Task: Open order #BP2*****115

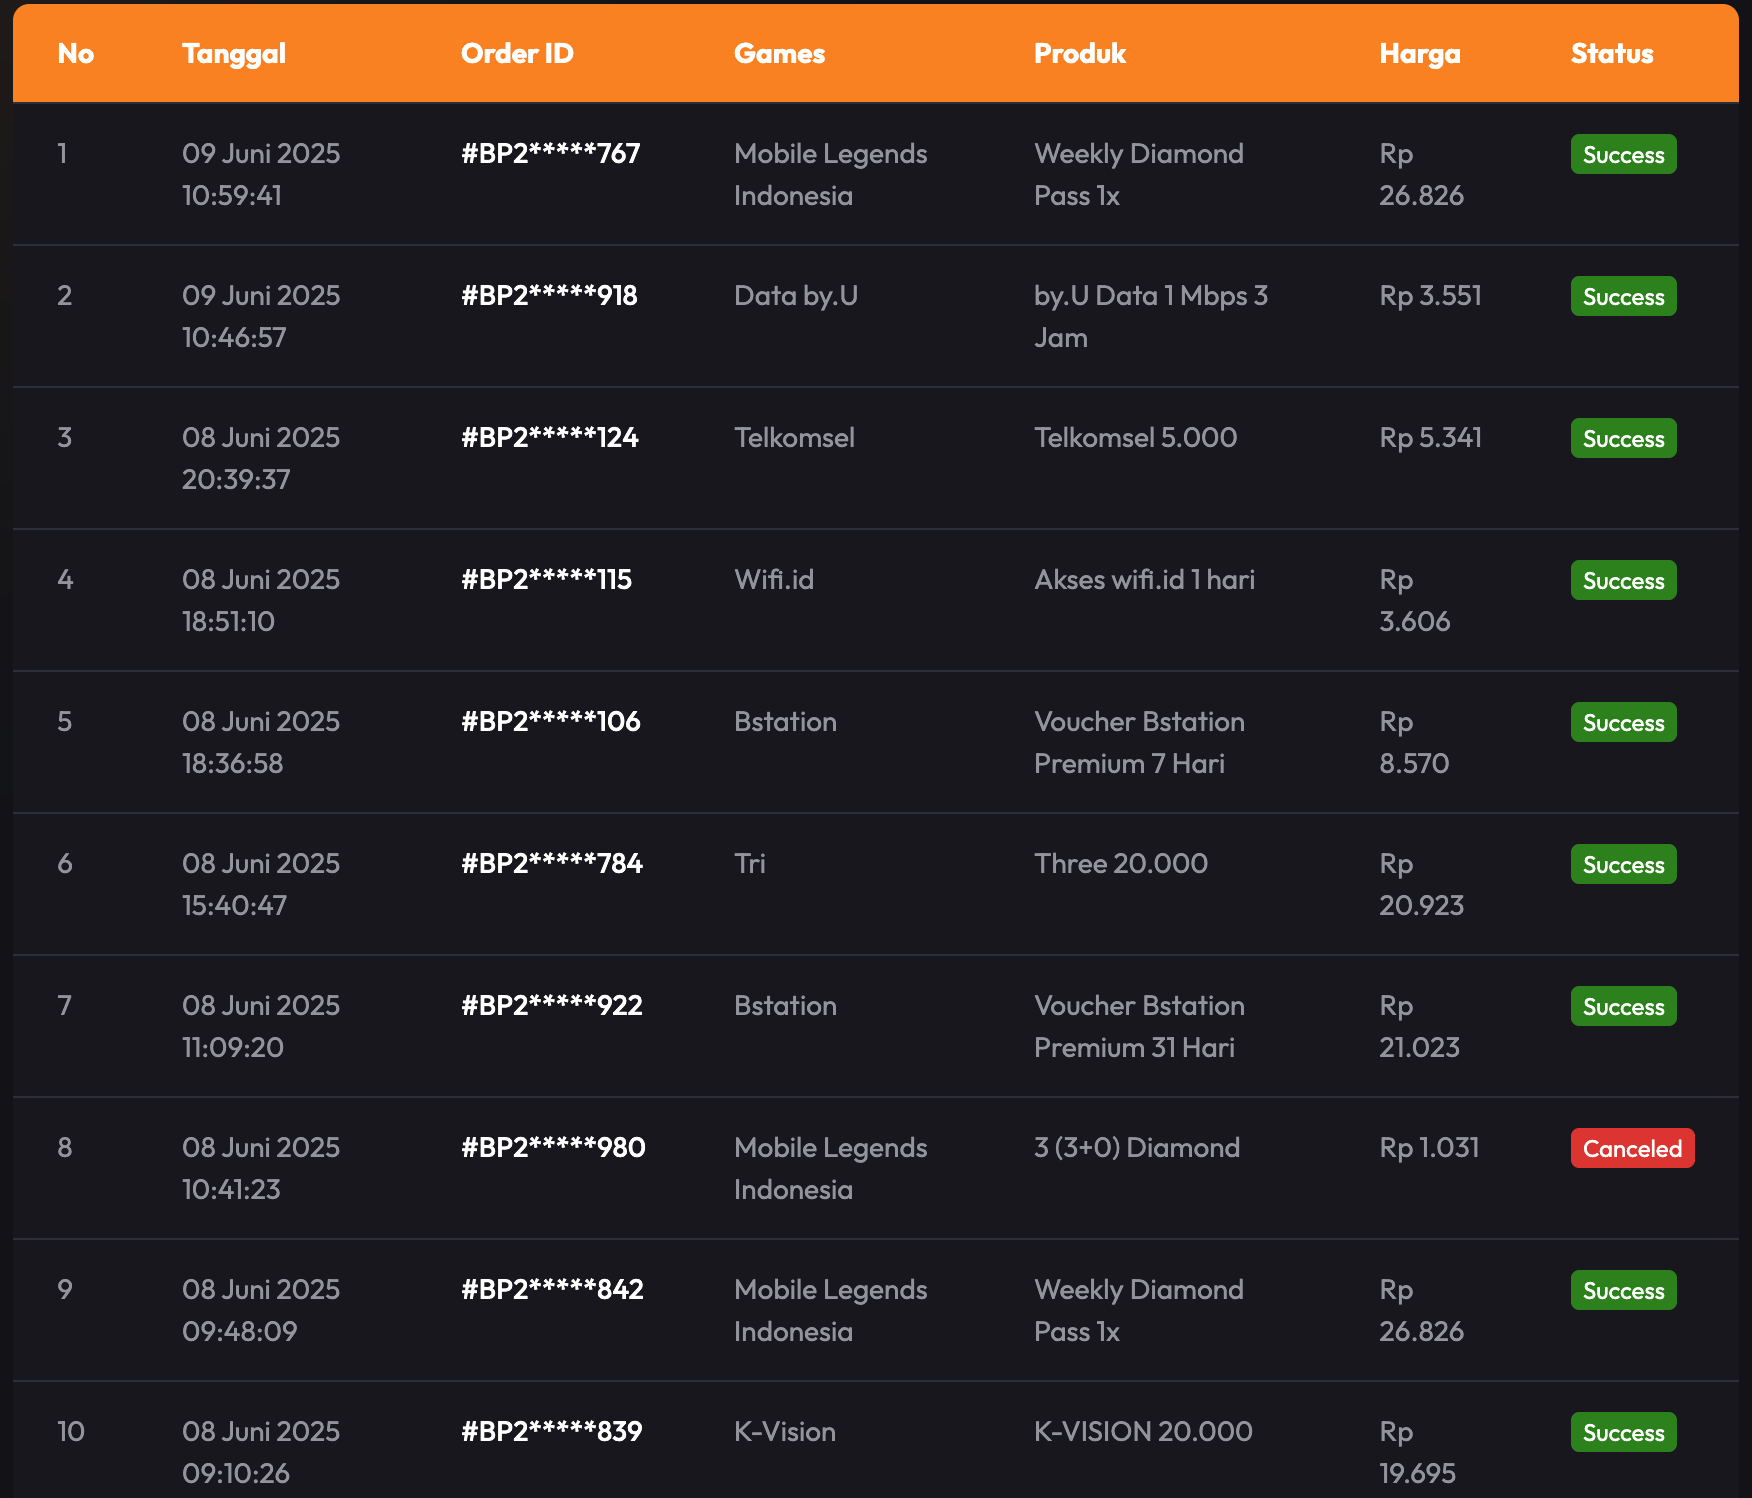Action: (x=547, y=580)
